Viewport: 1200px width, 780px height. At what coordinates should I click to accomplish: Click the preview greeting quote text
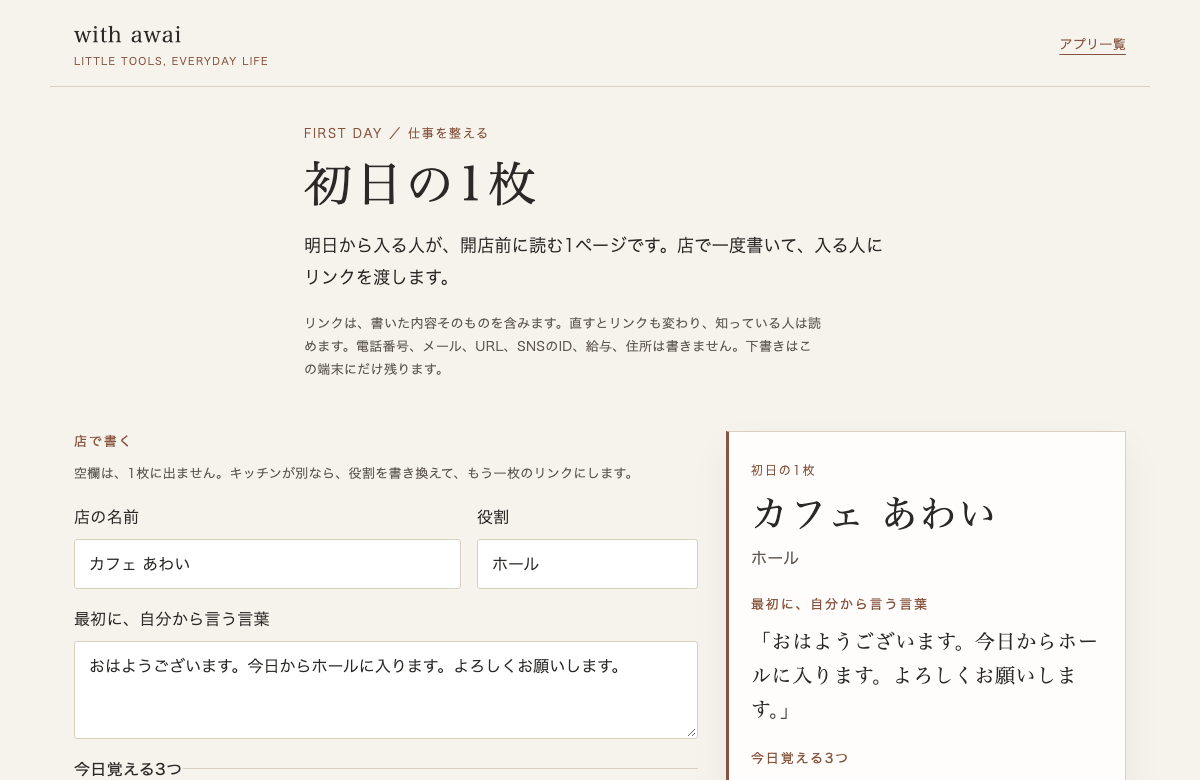tap(925, 675)
